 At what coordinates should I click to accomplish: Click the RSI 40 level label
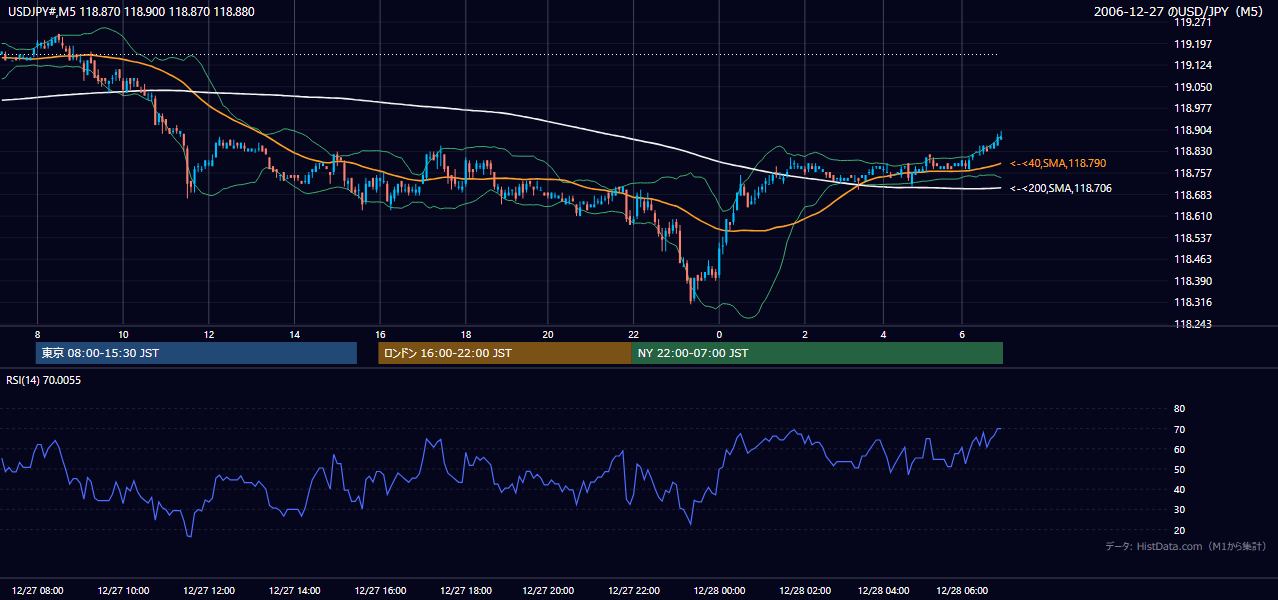point(1179,490)
